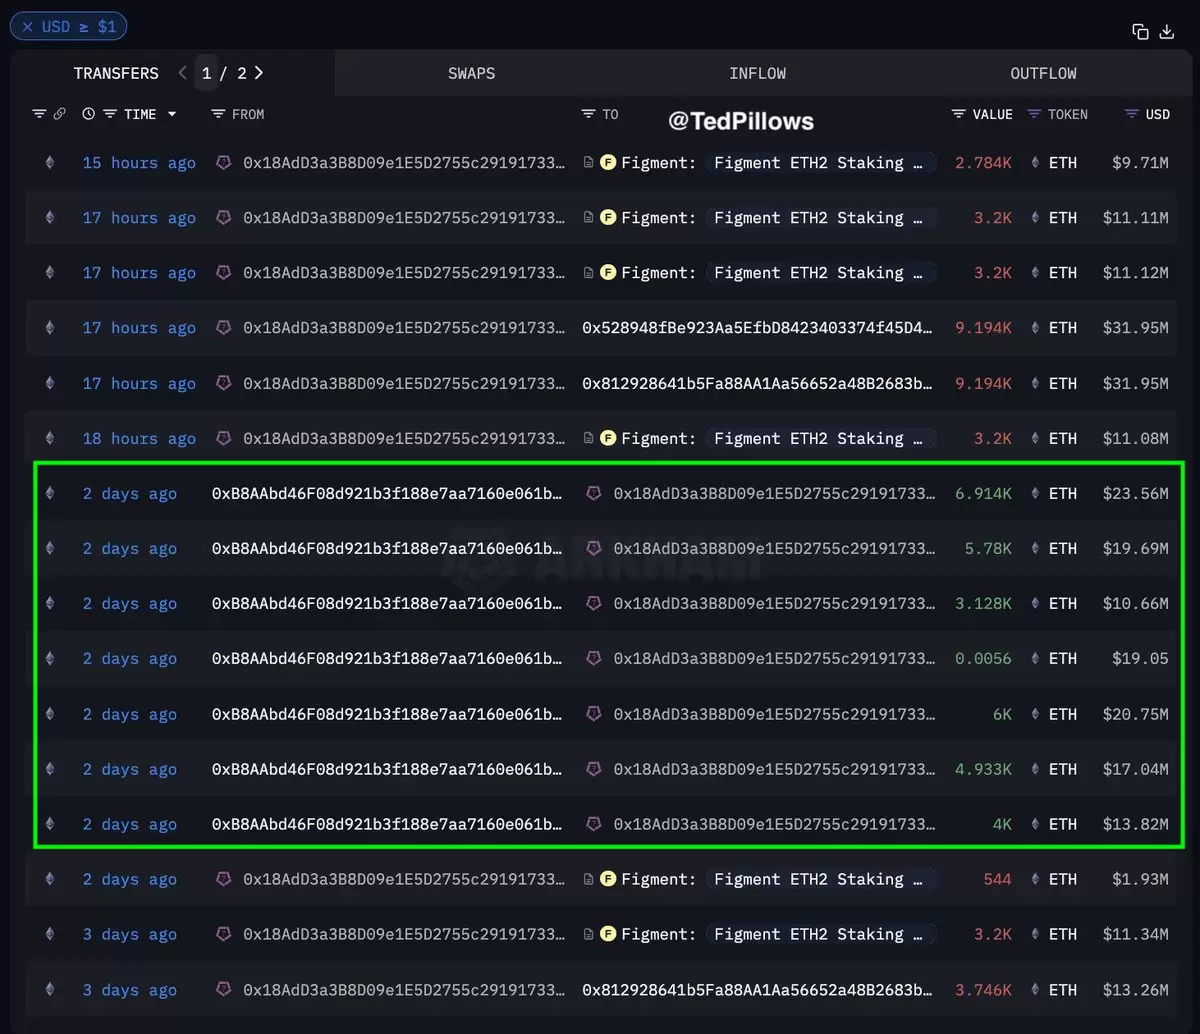
Task: Open address 0x812928641b5F in the 9.194K ETH row
Action: [x=758, y=384]
